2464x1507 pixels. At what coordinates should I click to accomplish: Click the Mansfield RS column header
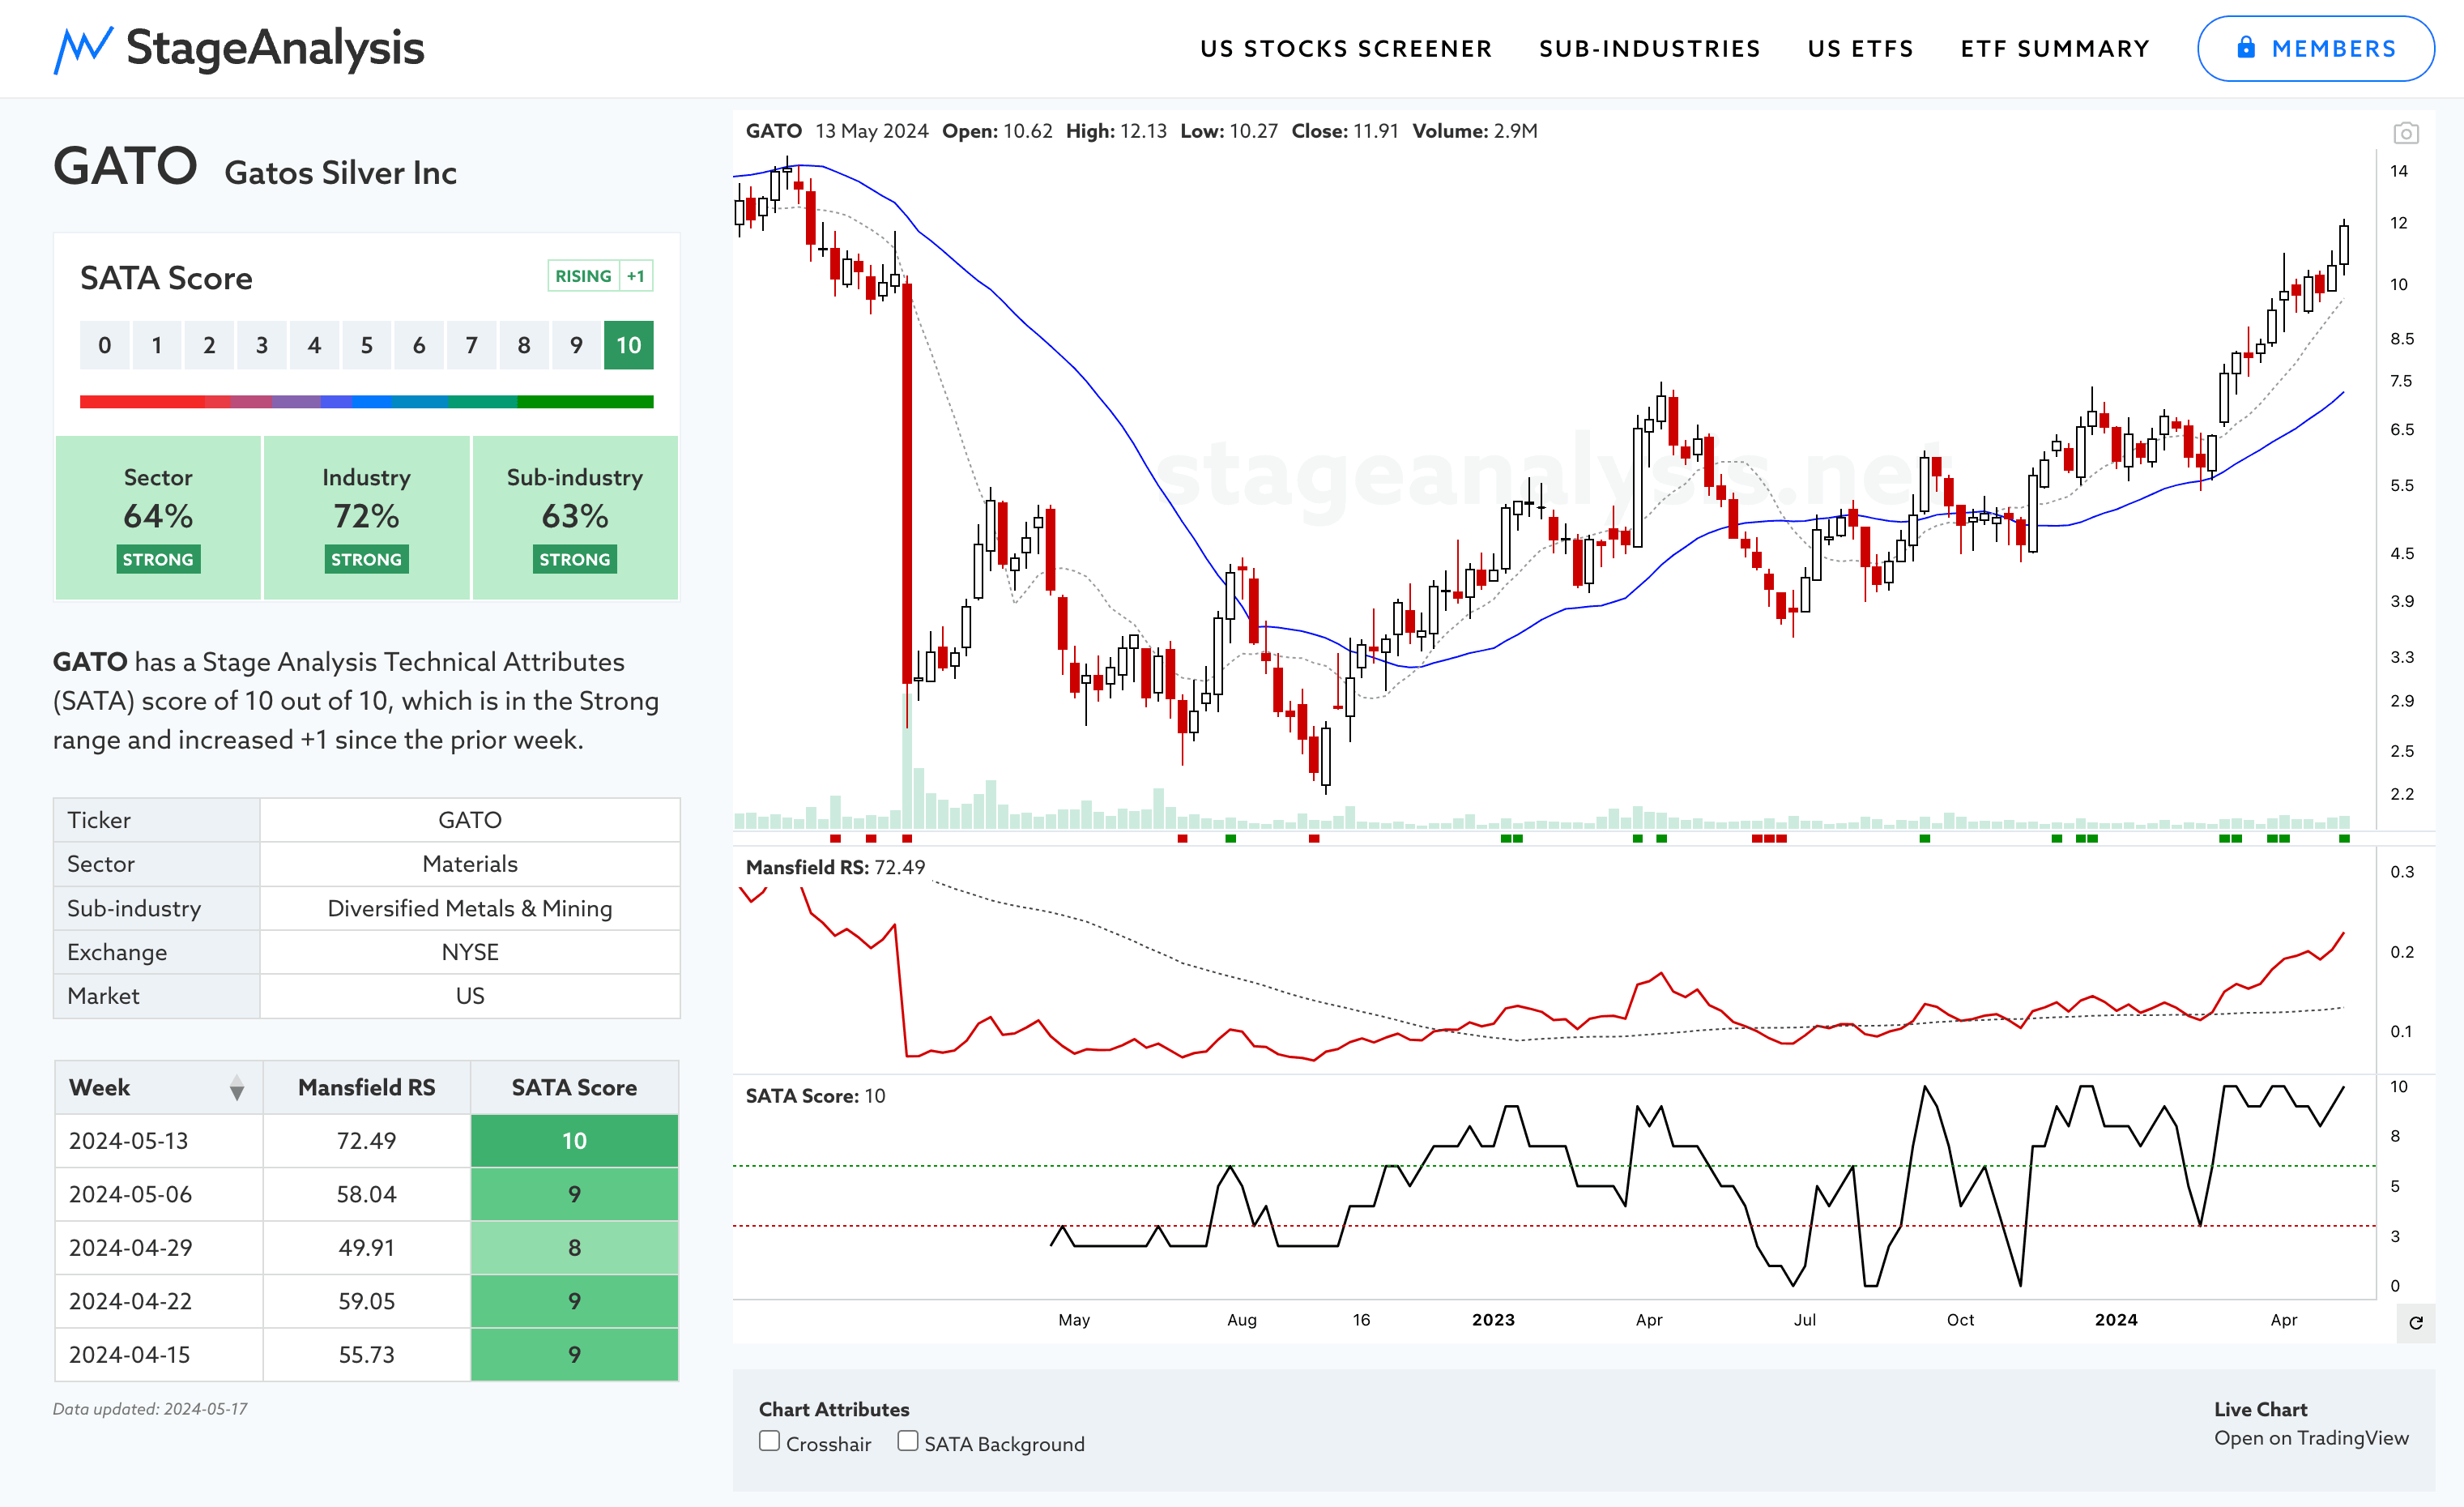coord(366,1088)
